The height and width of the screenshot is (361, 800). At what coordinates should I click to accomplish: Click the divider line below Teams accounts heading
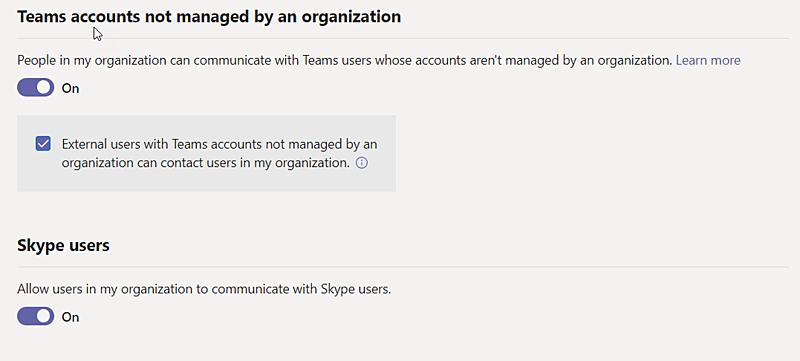coord(403,38)
